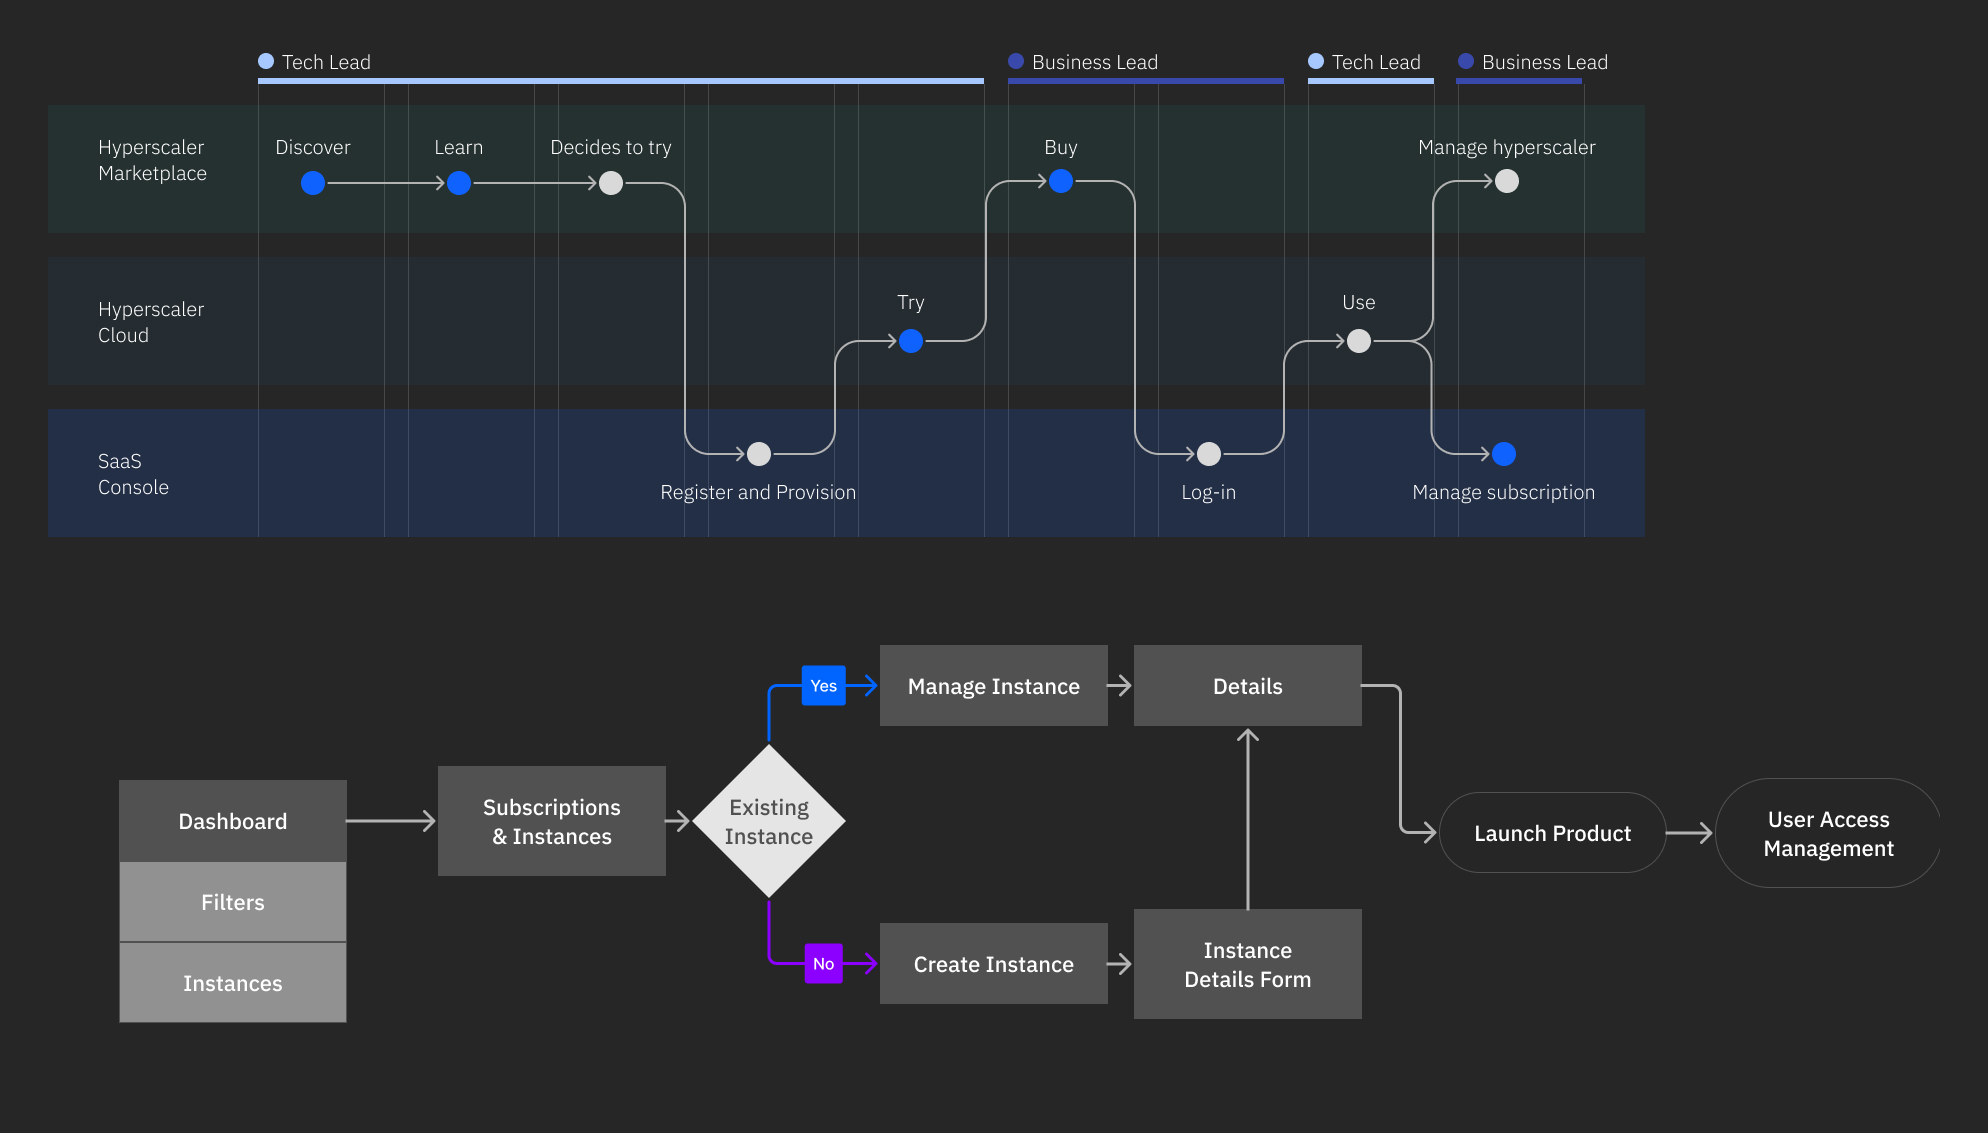Select the Filters box under Dashboard
Screen dimensions: 1988x1133
point(233,902)
